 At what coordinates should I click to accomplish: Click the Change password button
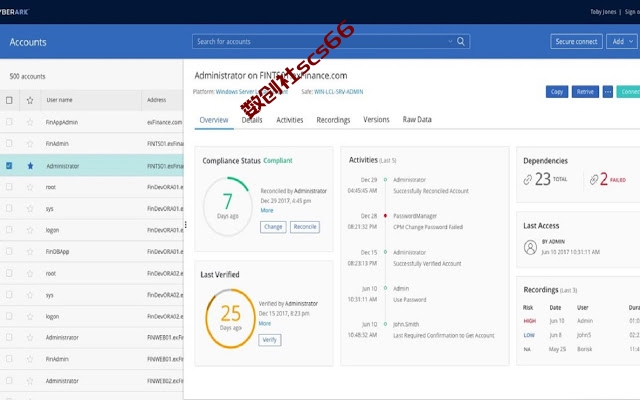(273, 227)
